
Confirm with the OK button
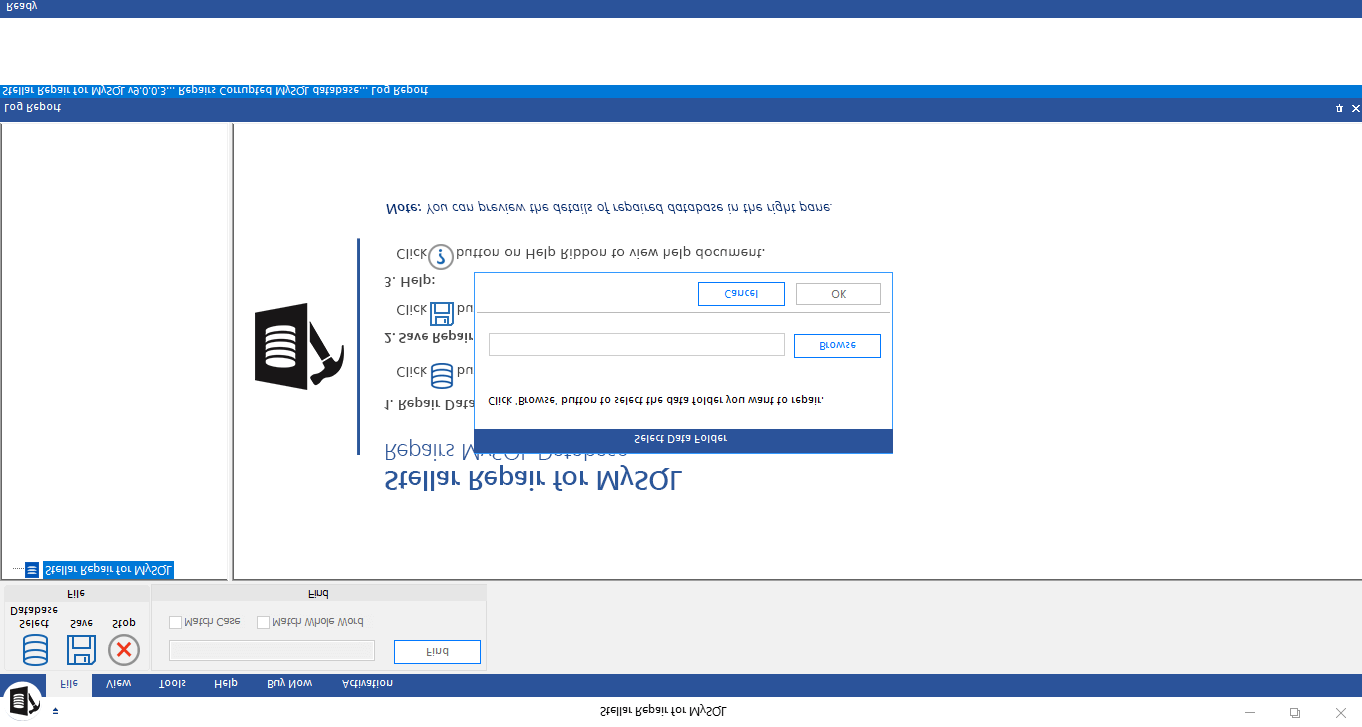[x=838, y=293]
